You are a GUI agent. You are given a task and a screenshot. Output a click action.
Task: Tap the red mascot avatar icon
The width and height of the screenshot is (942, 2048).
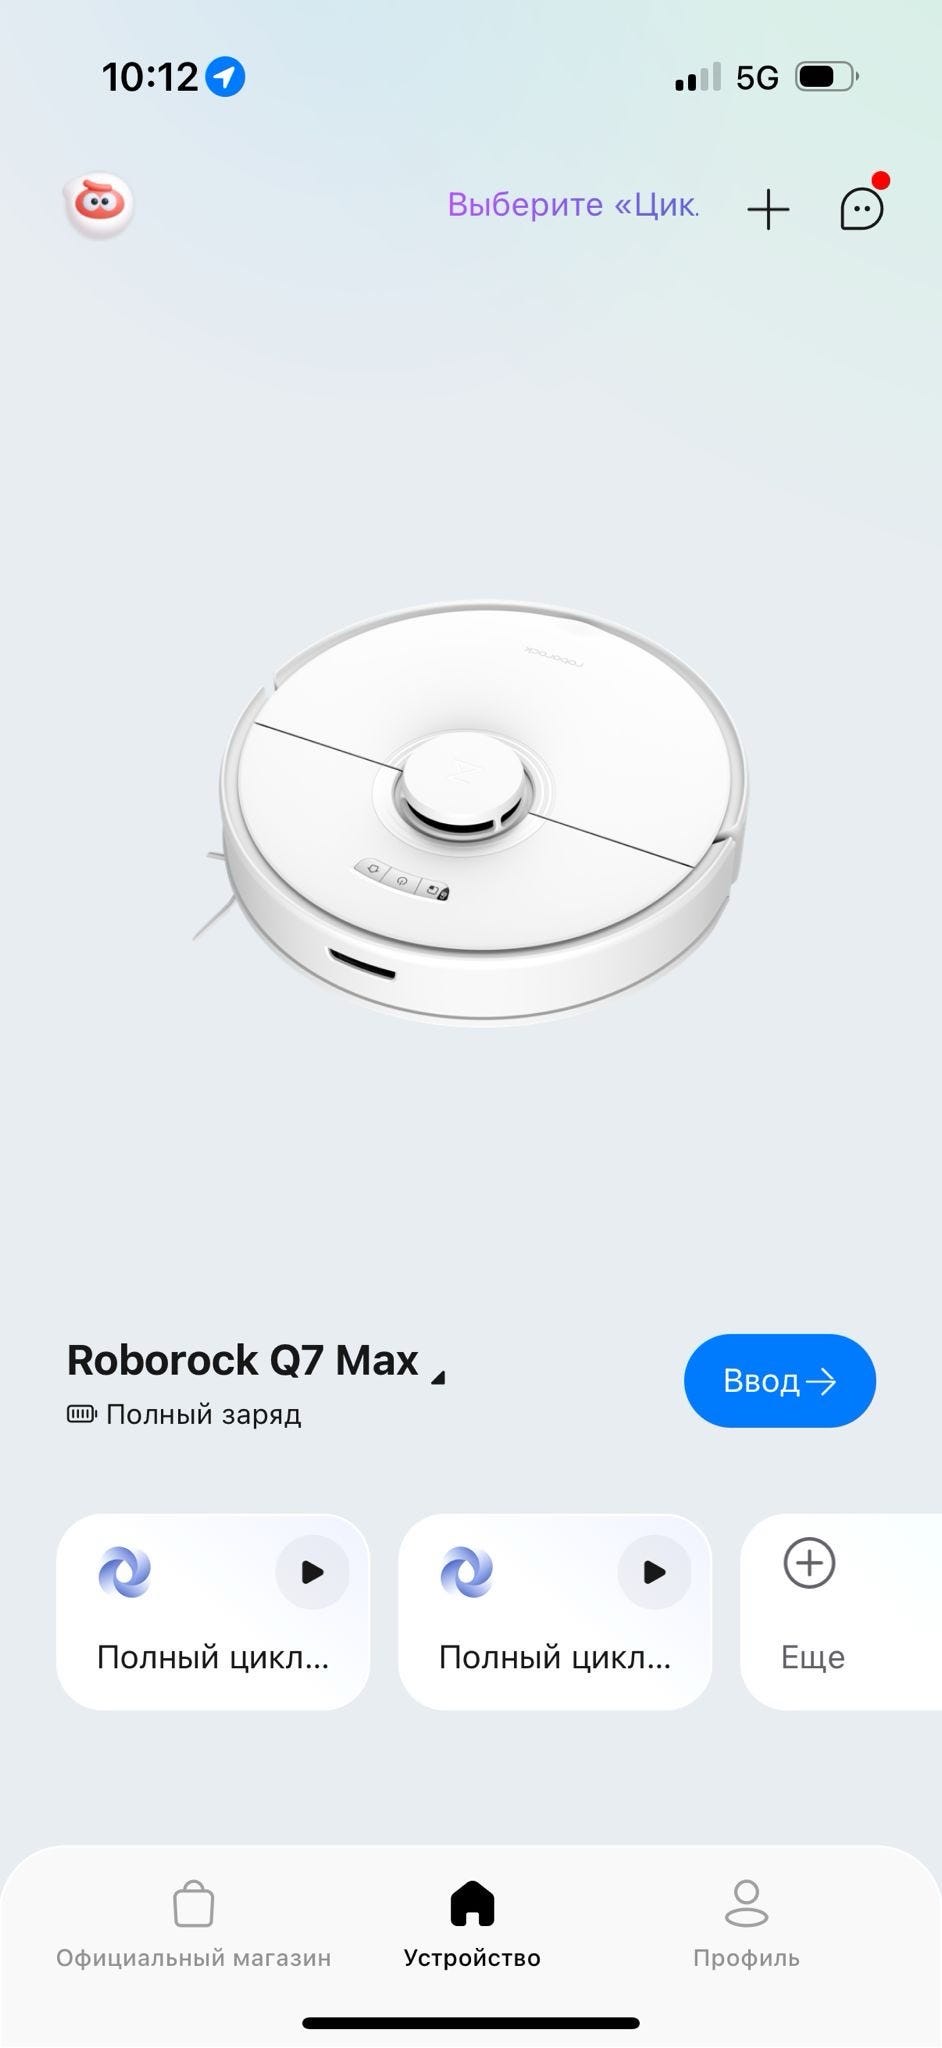99,206
